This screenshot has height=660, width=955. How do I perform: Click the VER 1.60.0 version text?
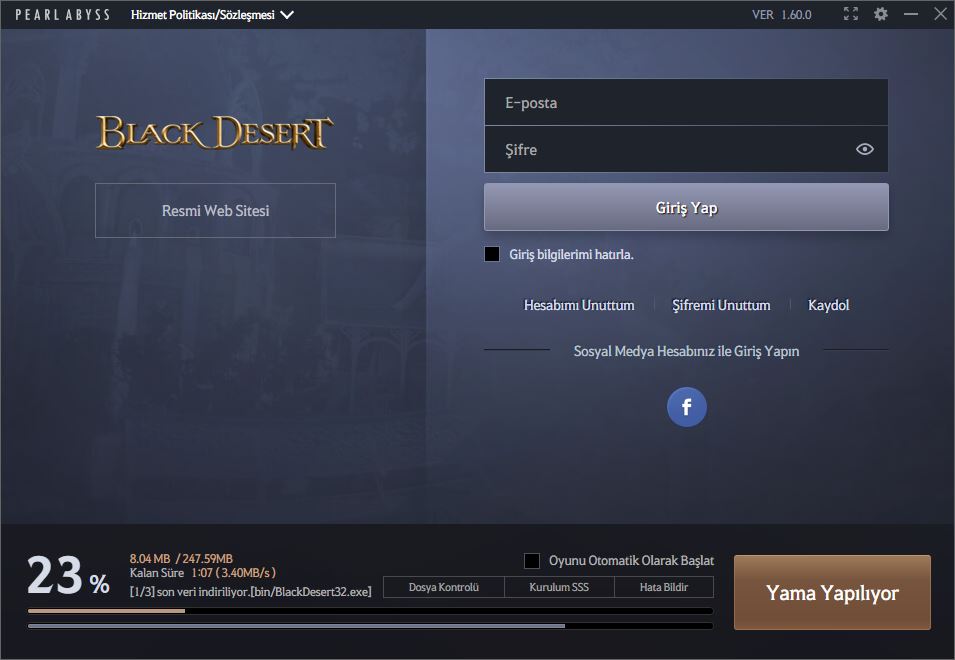point(781,15)
